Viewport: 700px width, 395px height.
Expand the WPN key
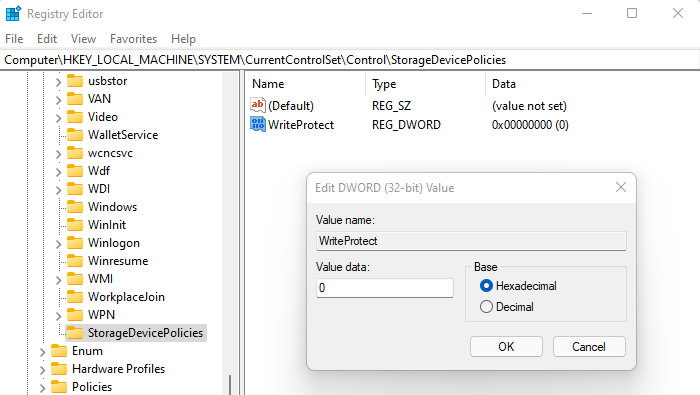click(58, 316)
